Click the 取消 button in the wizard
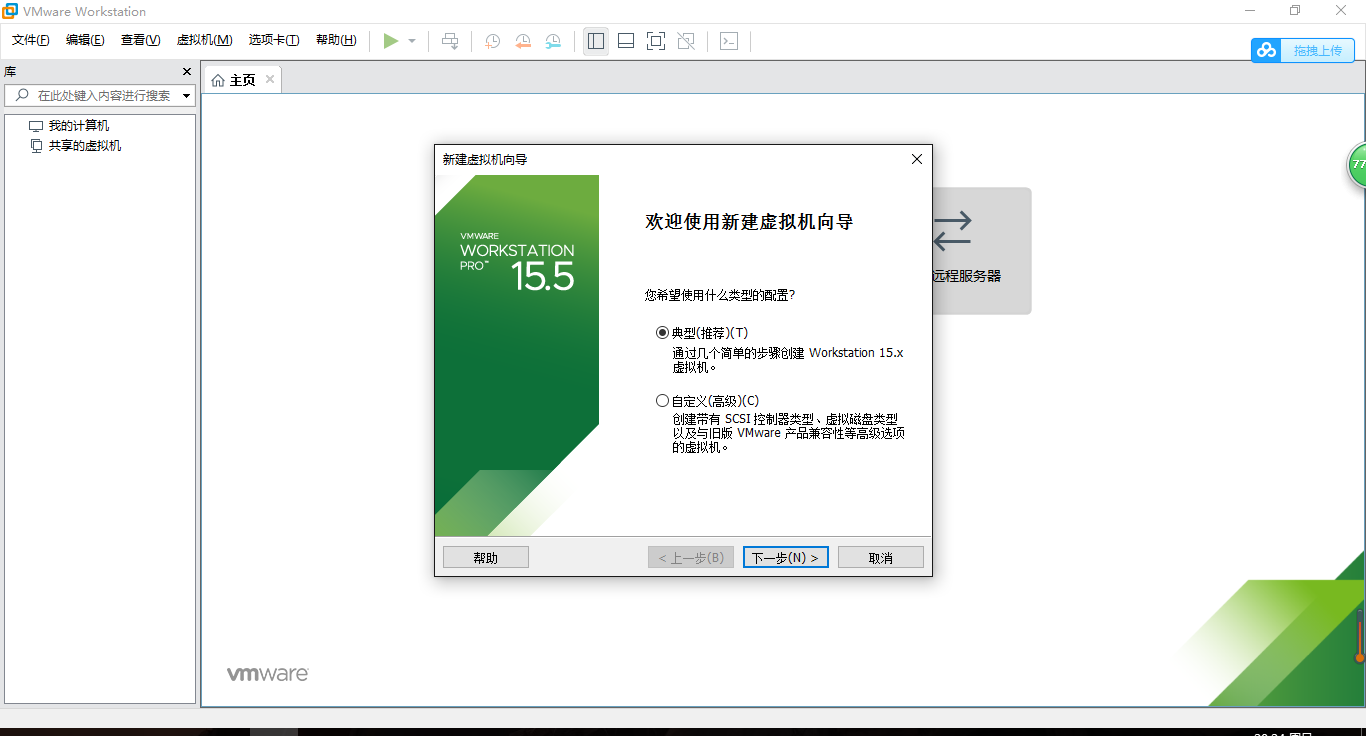Viewport: 1366px width, 736px height. point(881,557)
